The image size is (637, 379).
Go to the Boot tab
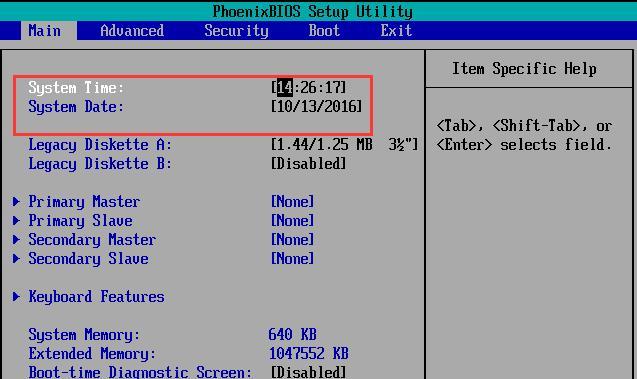(324, 31)
